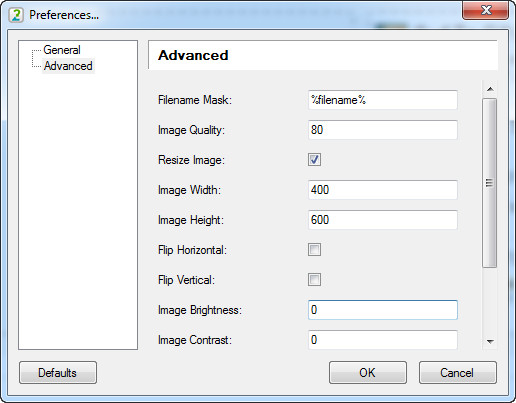The width and height of the screenshot is (516, 403).
Task: Click into the Image Quality field
Action: pyautogui.click(x=383, y=130)
